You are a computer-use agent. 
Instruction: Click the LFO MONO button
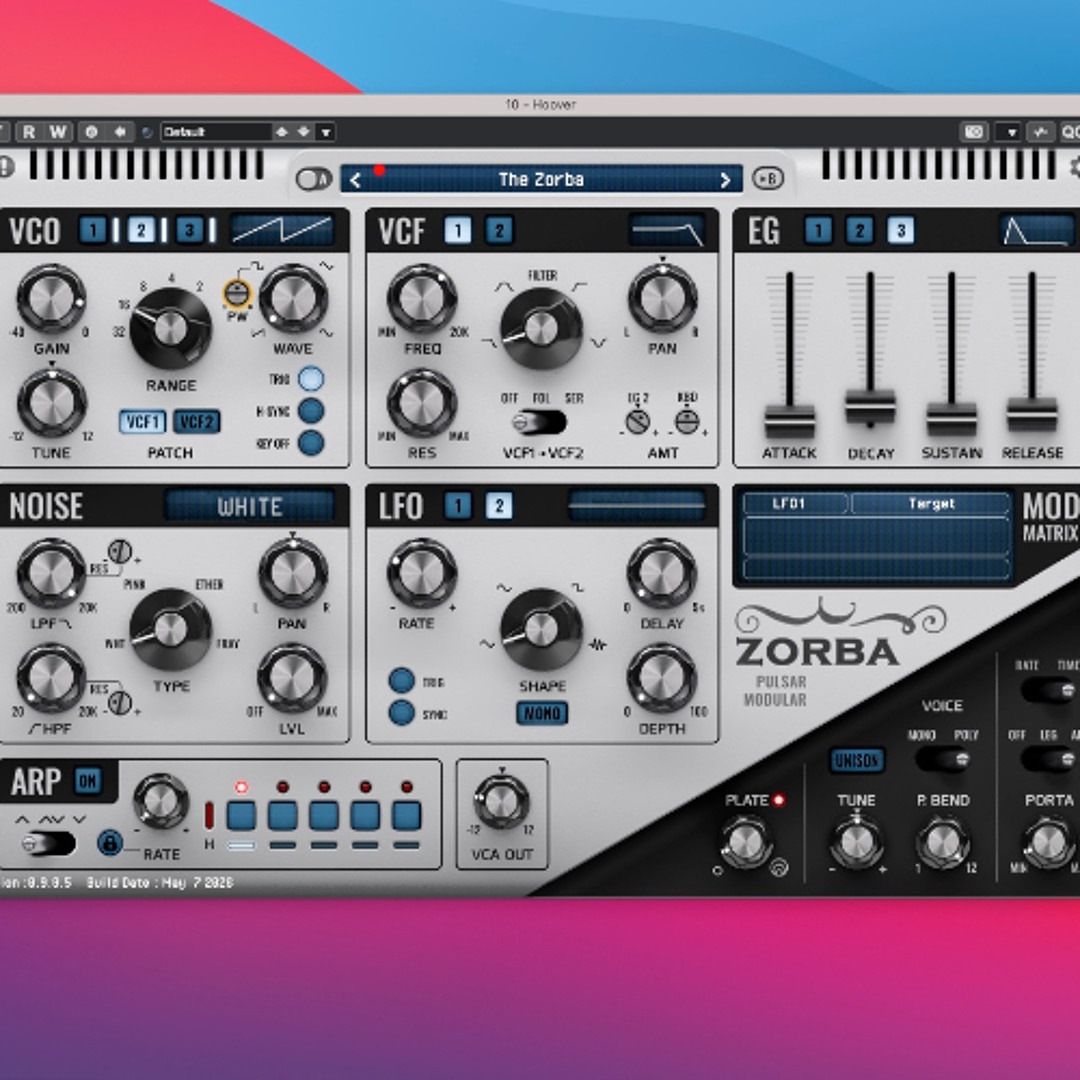click(542, 713)
